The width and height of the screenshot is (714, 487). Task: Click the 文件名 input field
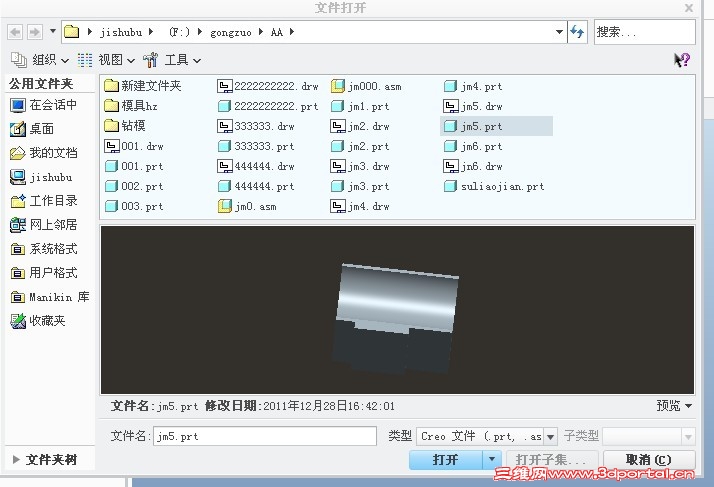coord(265,436)
